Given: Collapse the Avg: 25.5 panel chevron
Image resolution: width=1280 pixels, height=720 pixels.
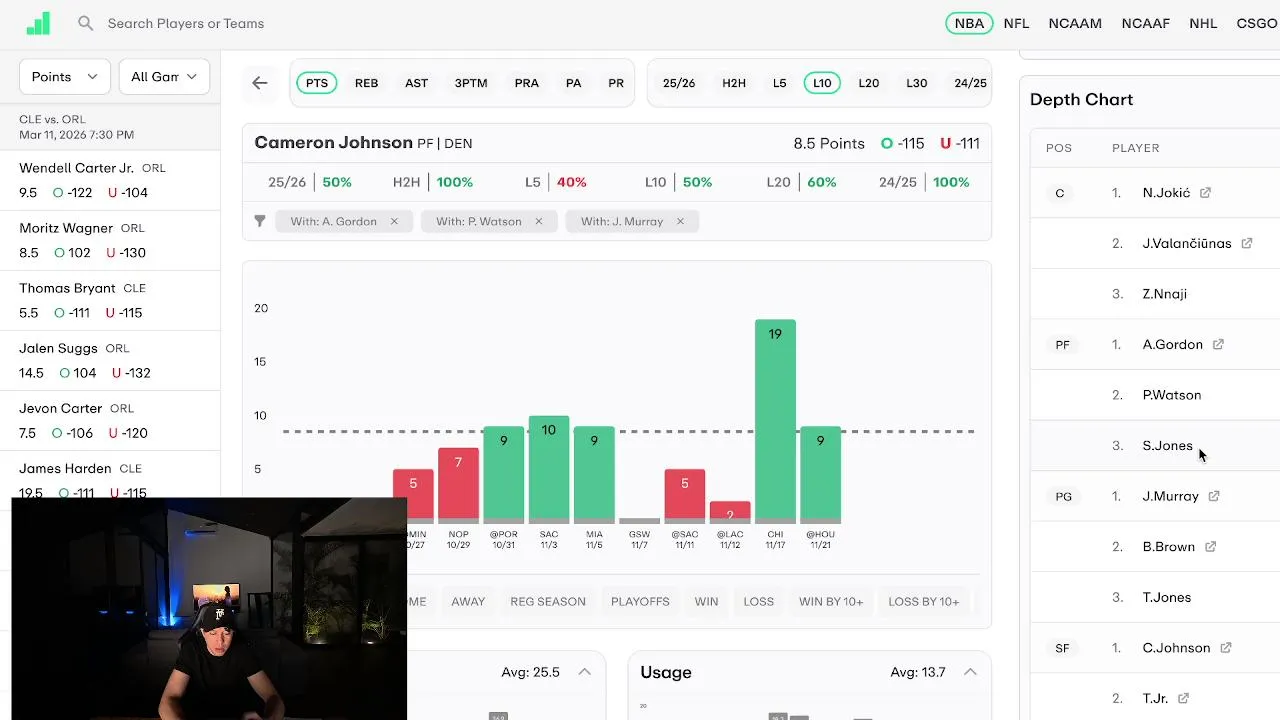Looking at the screenshot, I should click(584, 672).
